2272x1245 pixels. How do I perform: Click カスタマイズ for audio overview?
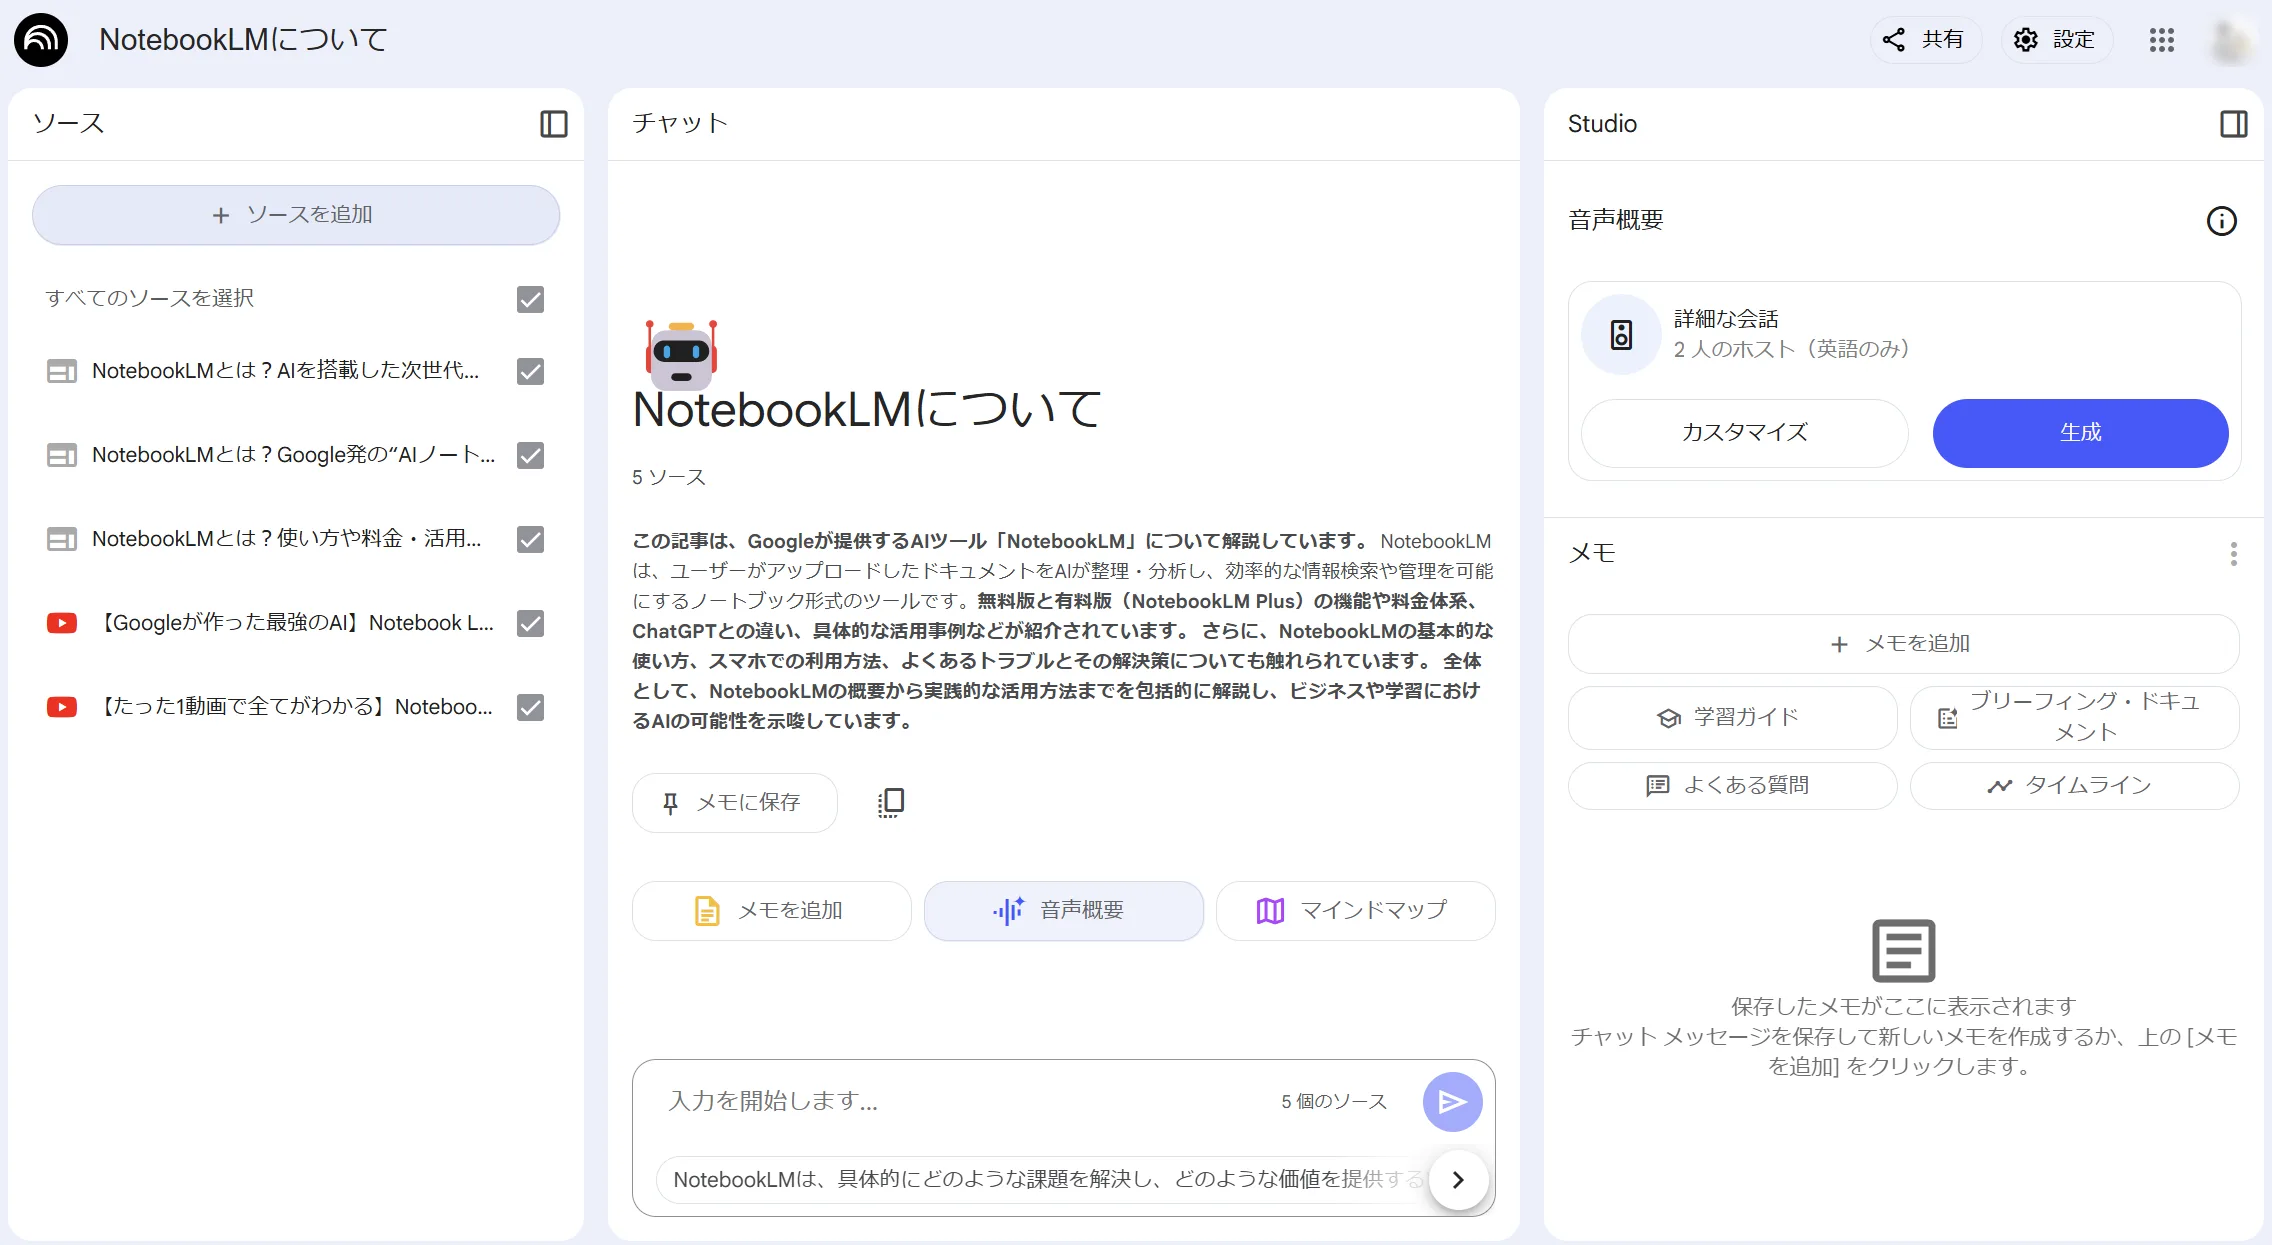[x=1744, y=433]
